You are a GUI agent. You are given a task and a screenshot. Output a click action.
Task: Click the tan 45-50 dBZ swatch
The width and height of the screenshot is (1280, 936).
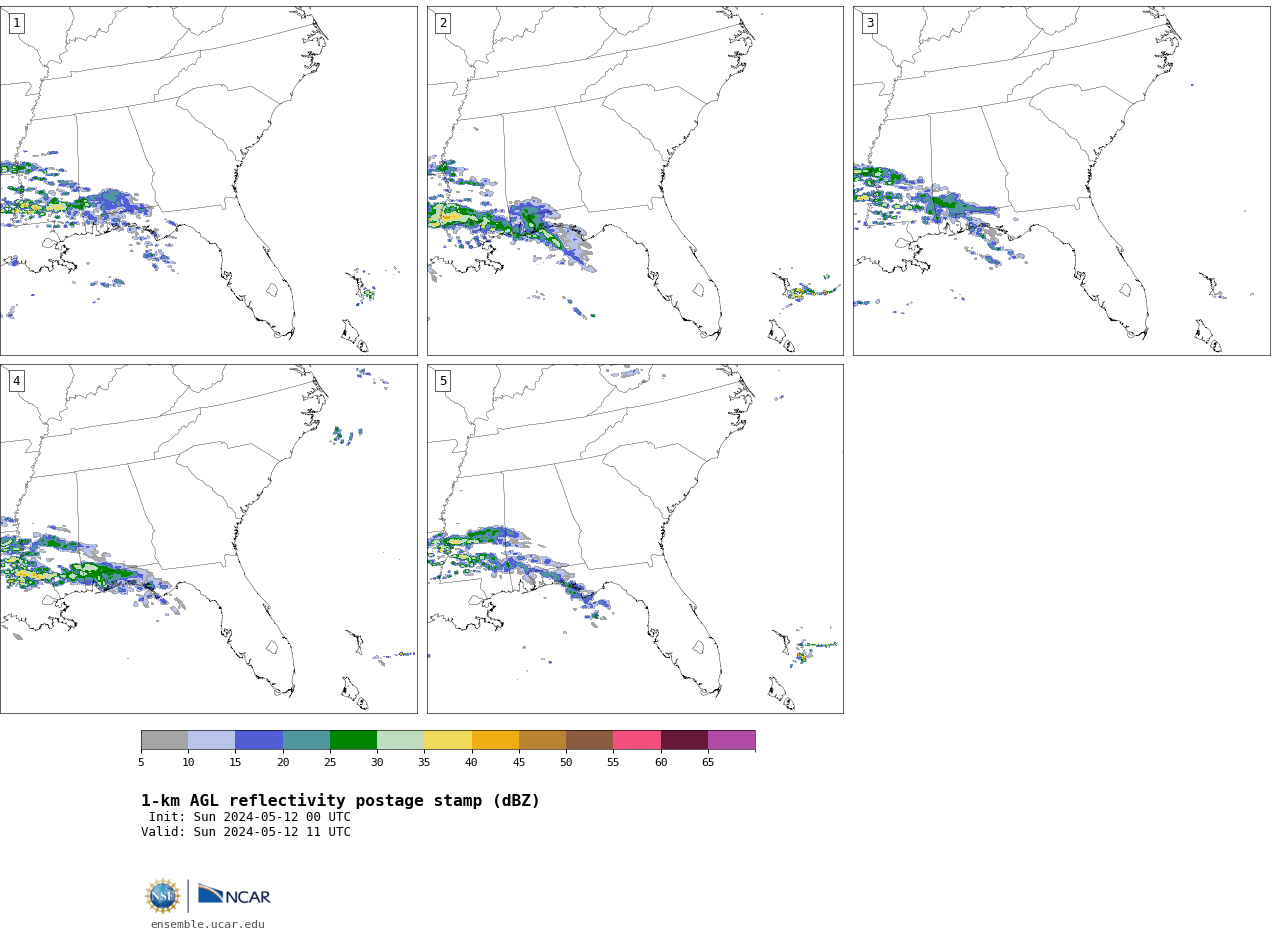542,740
